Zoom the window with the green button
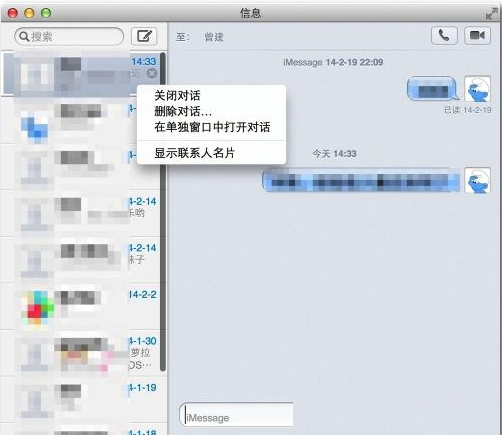This screenshot has width=502, height=435. click(46, 13)
